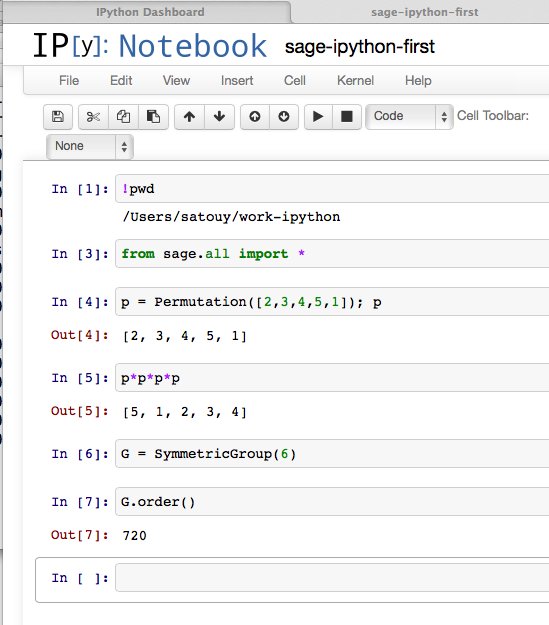The image size is (549, 625).
Task: Click the IP[y]: Notebook logo
Action: [x=150, y=45]
